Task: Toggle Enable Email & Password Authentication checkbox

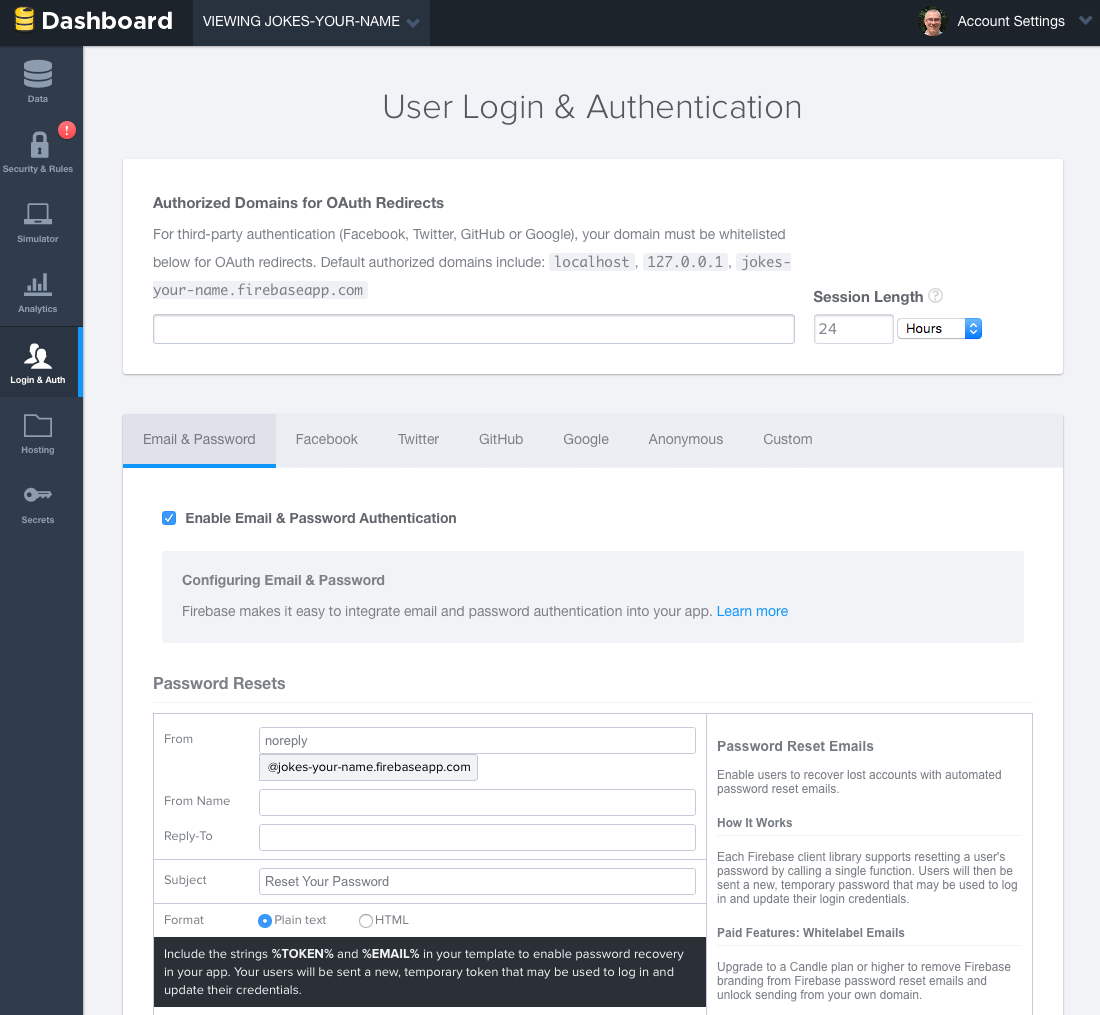Action: [169, 518]
